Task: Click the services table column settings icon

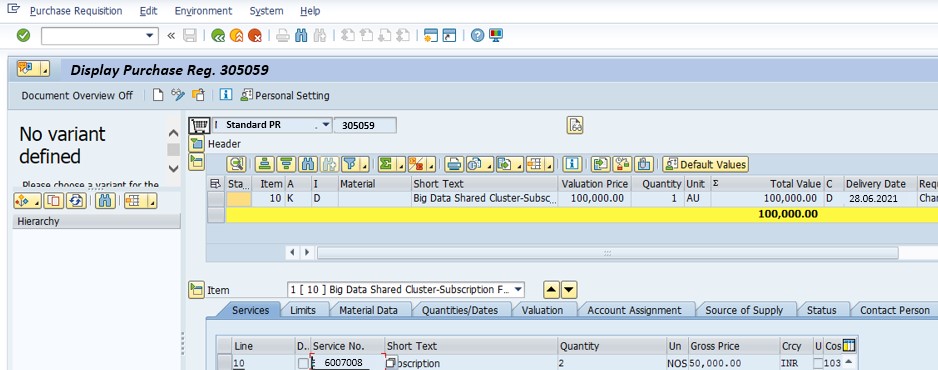Action: (x=849, y=345)
